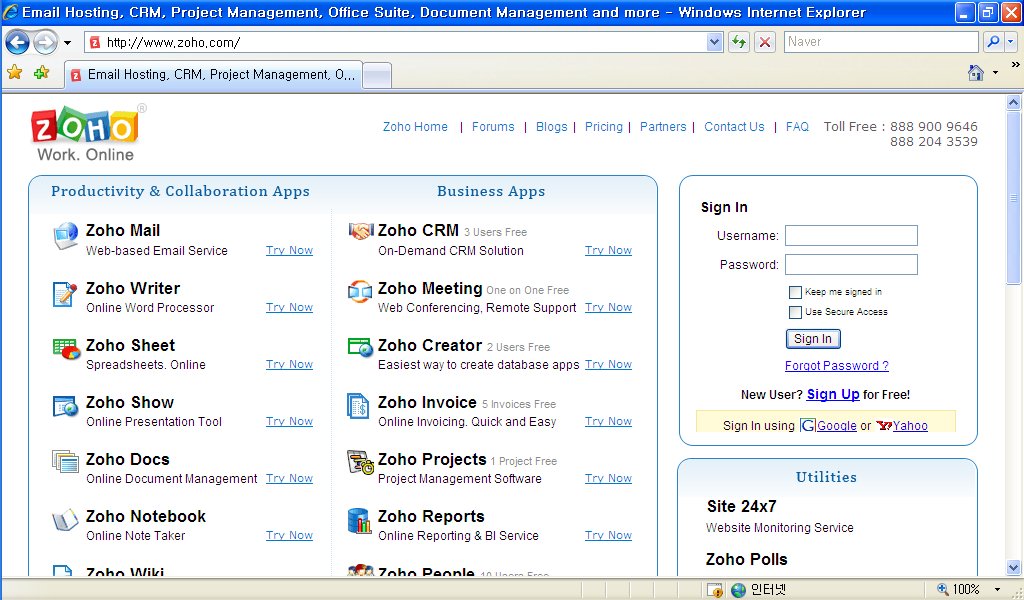Click the Zoho Docs icon
The image size is (1024, 600).
tap(65, 462)
